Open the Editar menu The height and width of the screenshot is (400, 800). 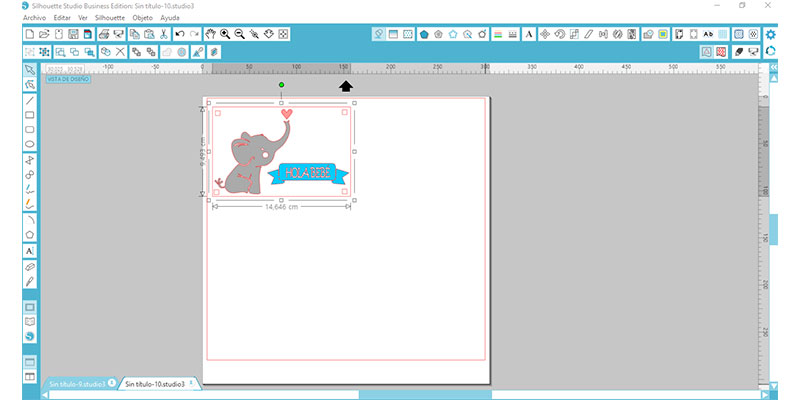62,18
